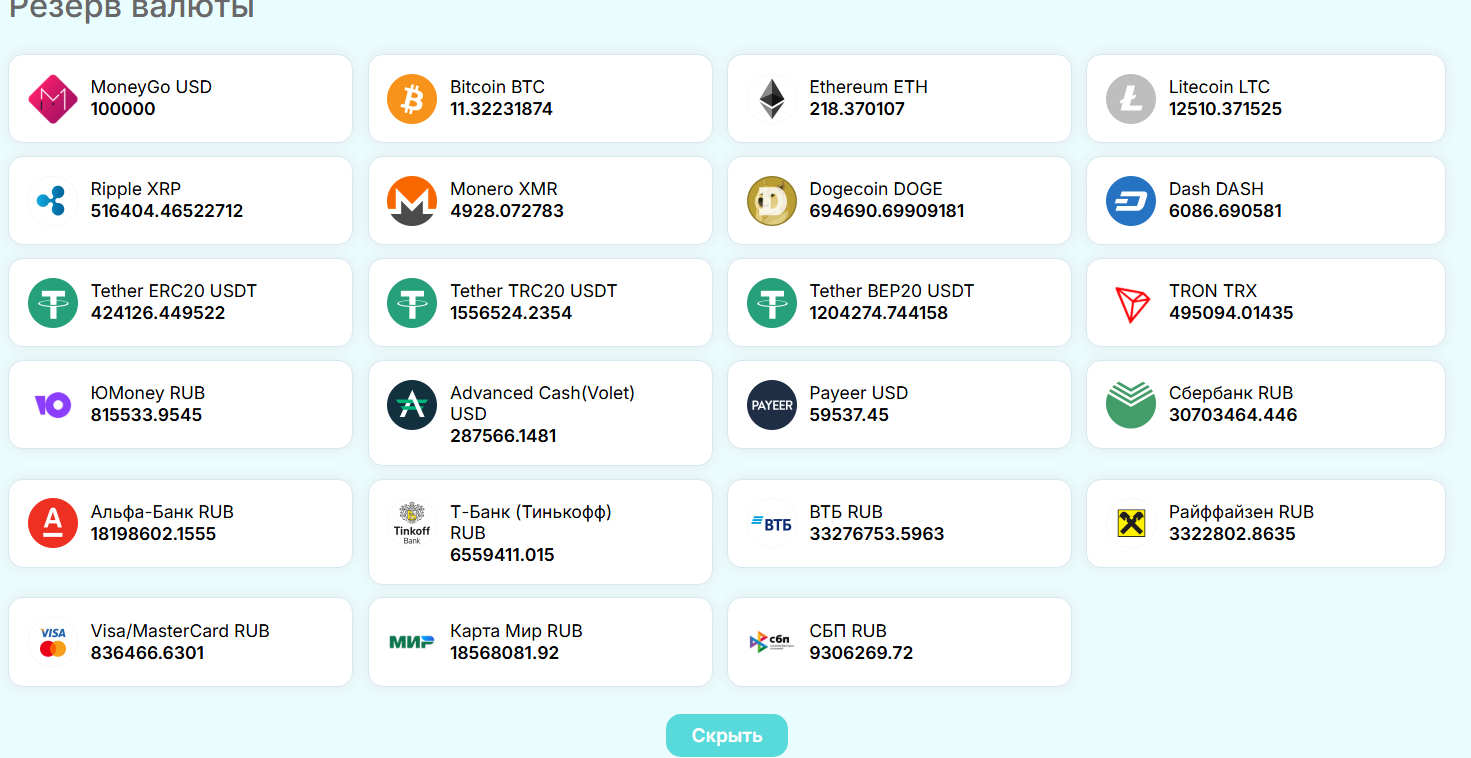The width and height of the screenshot is (1471, 758).
Task: Select the Dogecoin DOGE logo
Action: (x=771, y=200)
